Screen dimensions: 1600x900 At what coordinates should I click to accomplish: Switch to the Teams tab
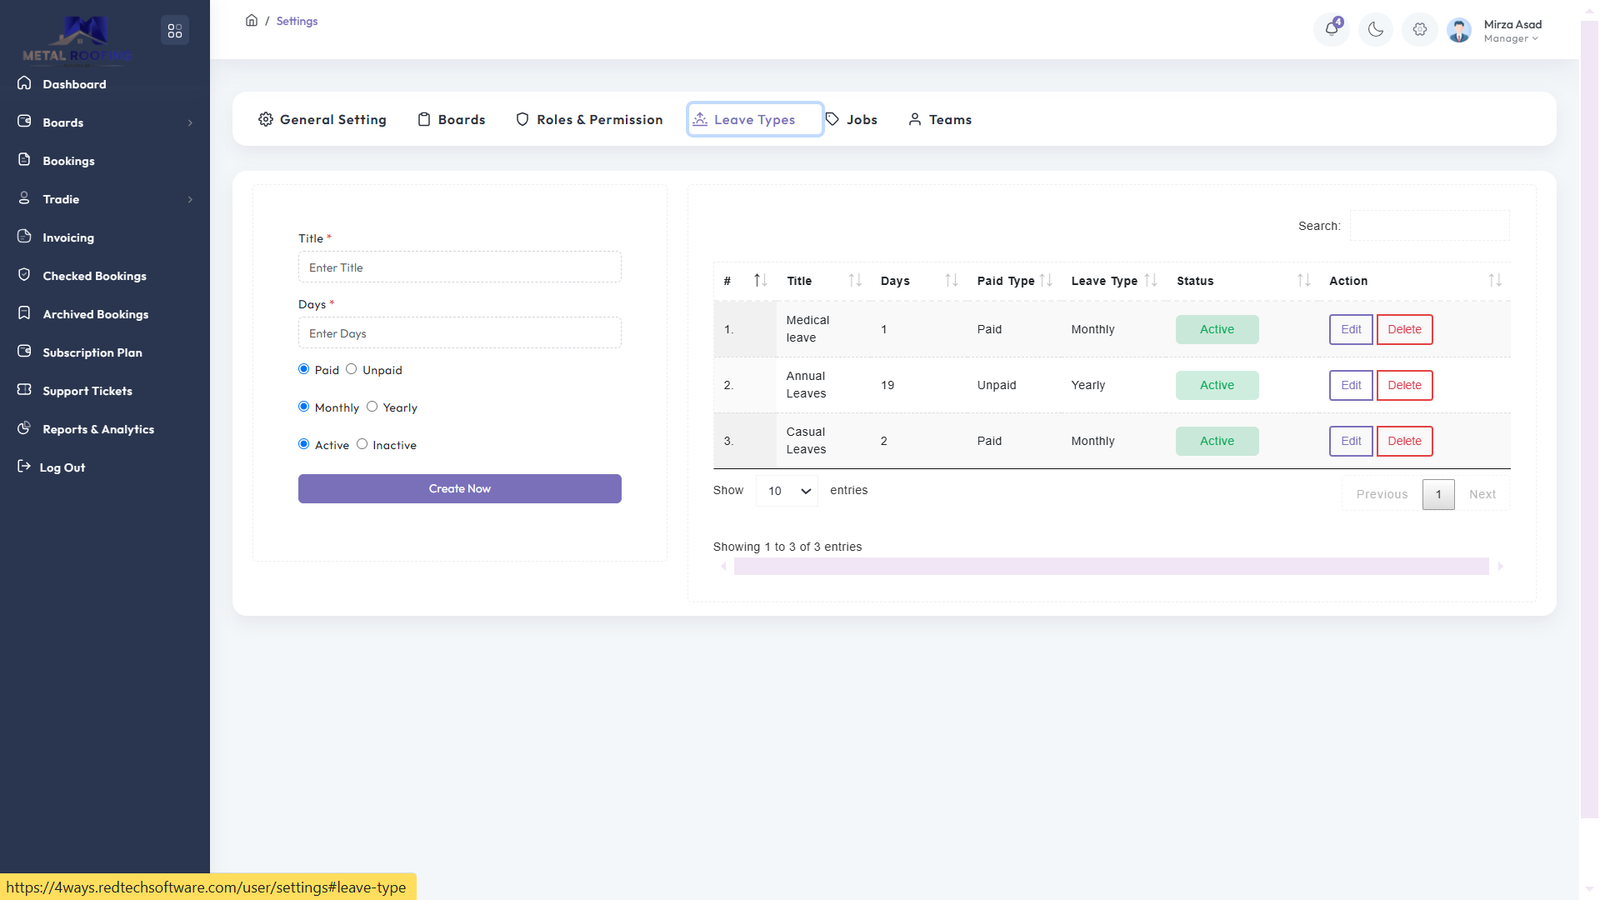[940, 119]
